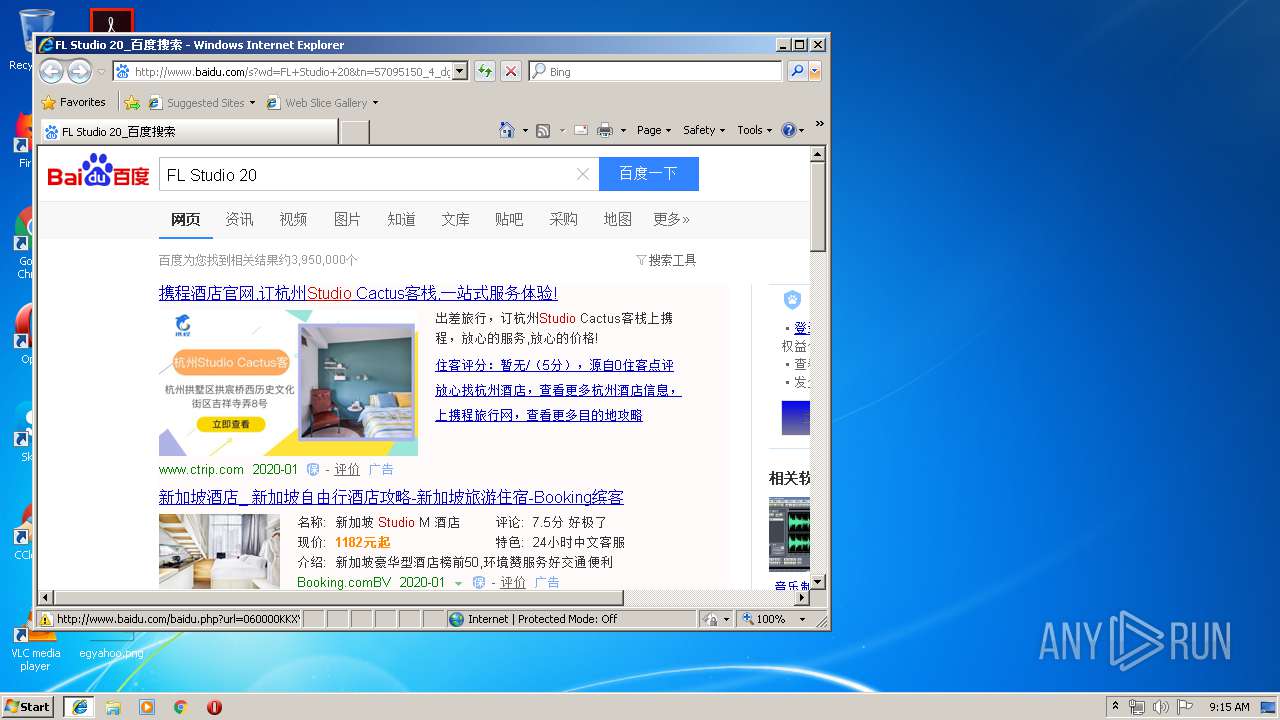Print the page with the printer icon
Screen dimensions: 1280x720
coord(605,130)
